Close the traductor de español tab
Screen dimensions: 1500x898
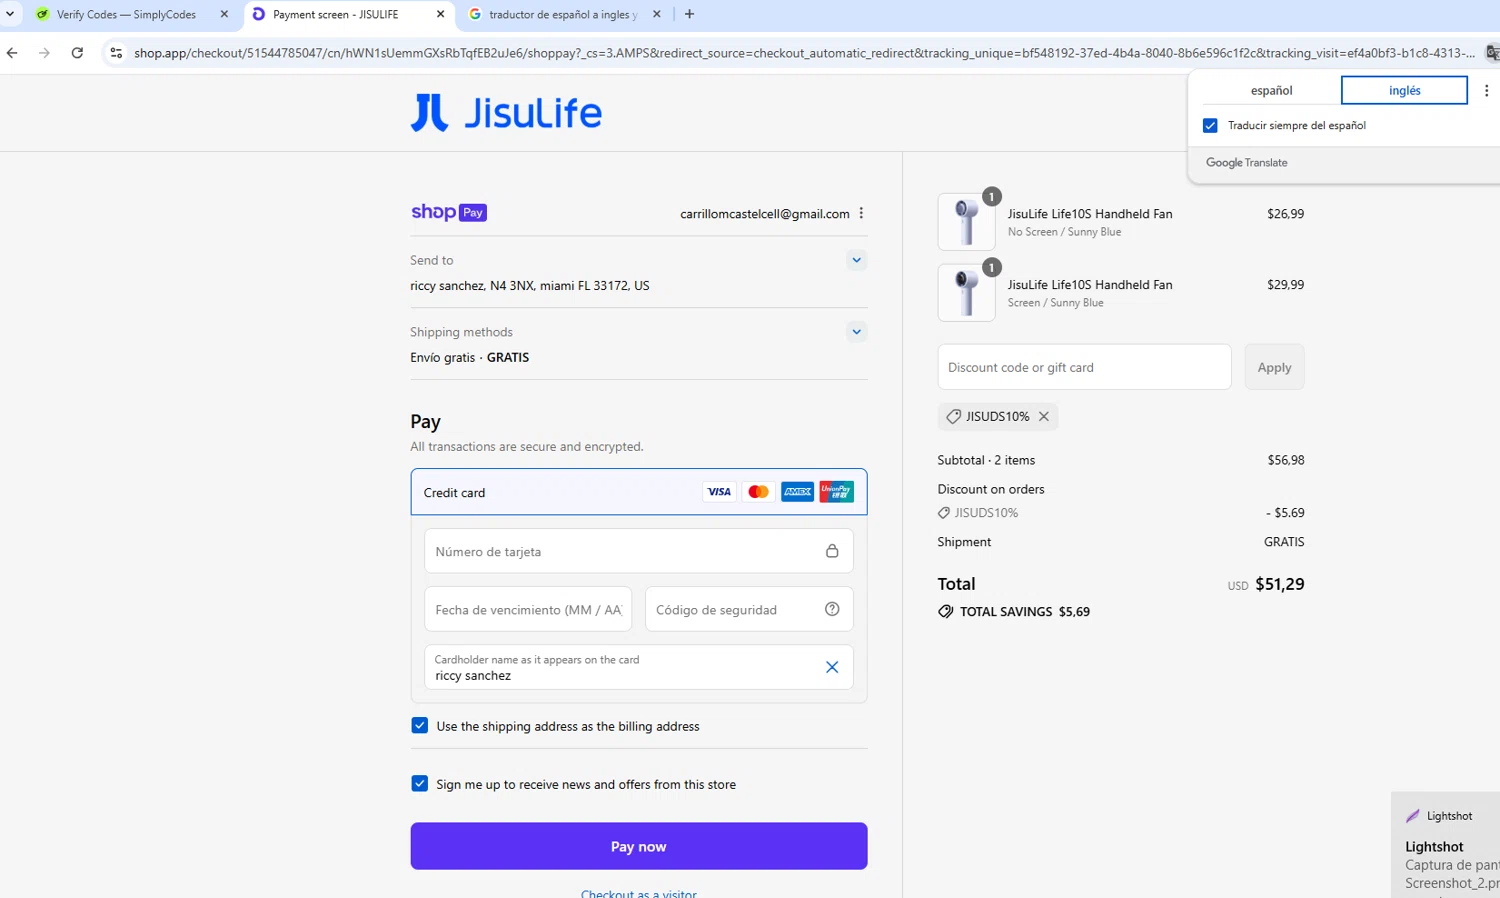[656, 14]
